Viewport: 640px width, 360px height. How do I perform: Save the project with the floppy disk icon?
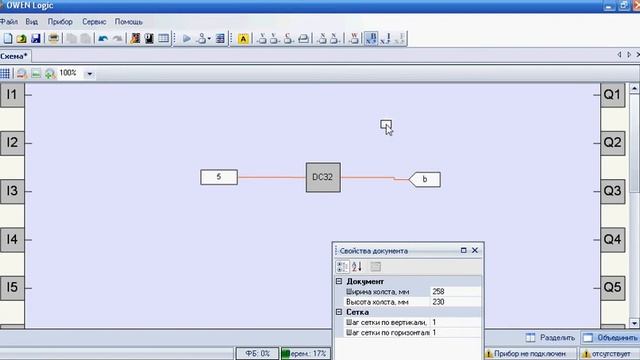pyautogui.click(x=36, y=38)
